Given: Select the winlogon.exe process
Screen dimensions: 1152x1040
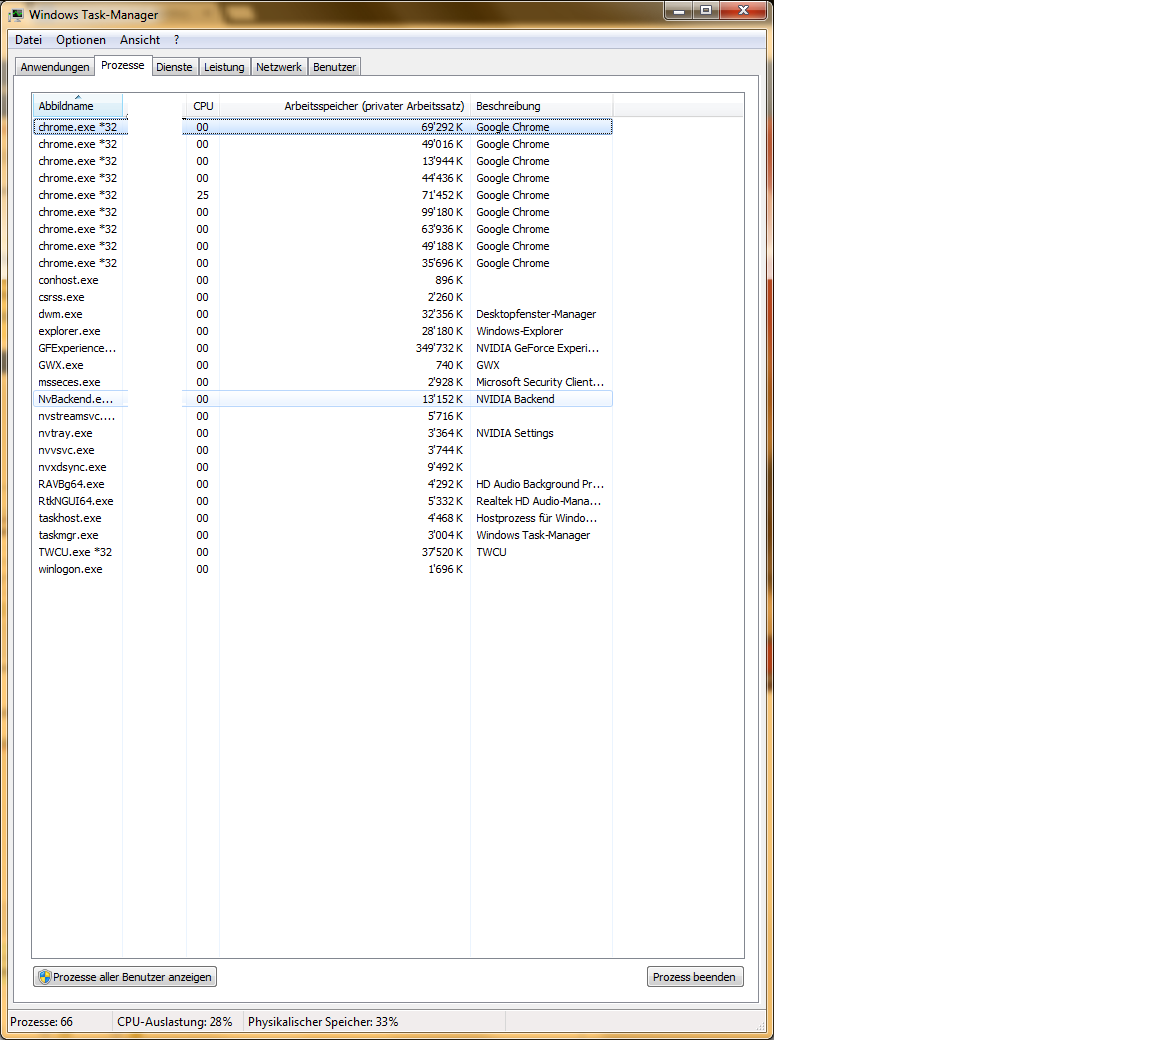Looking at the screenshot, I should coord(323,569).
